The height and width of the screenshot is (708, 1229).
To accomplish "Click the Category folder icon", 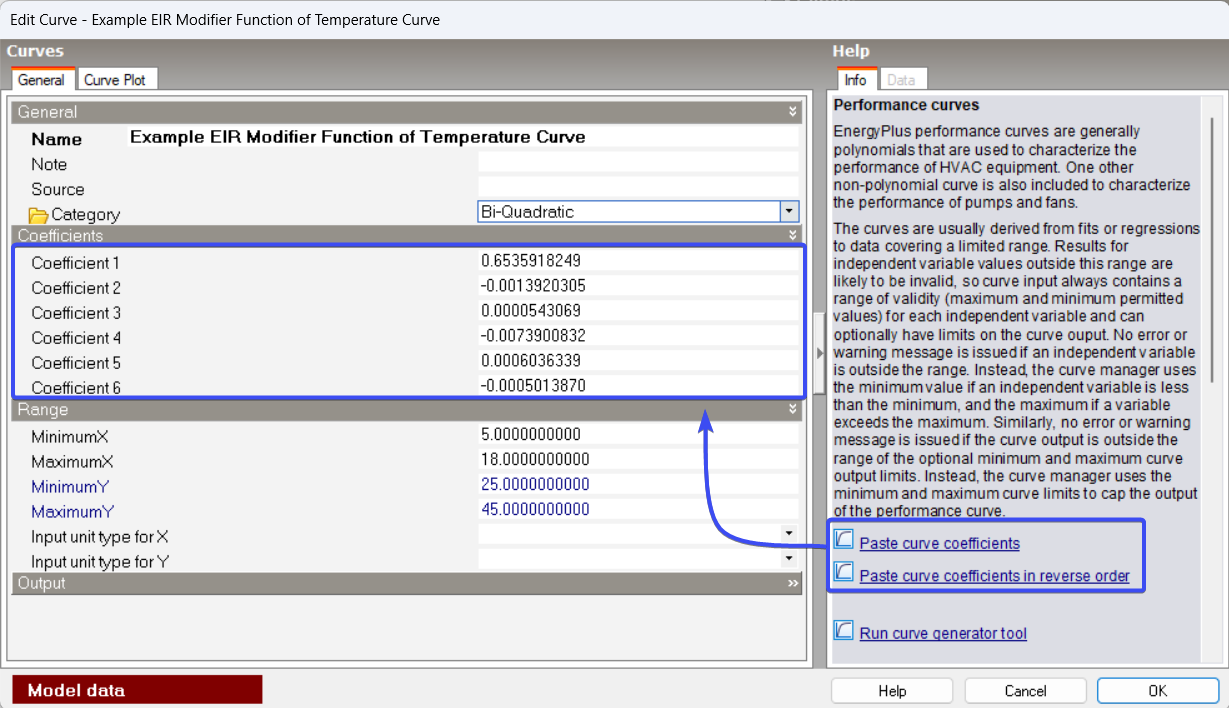I will click(x=39, y=215).
